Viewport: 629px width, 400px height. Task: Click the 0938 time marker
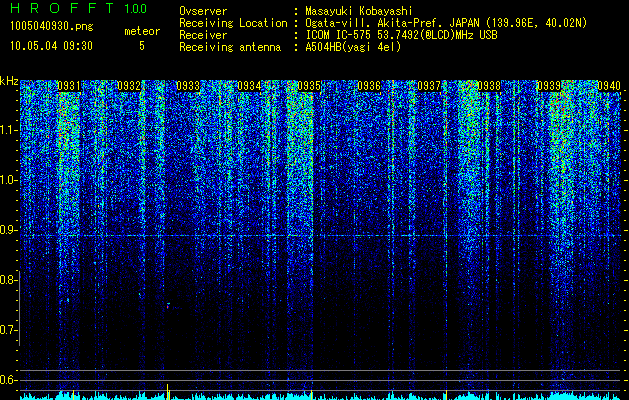[x=489, y=86]
